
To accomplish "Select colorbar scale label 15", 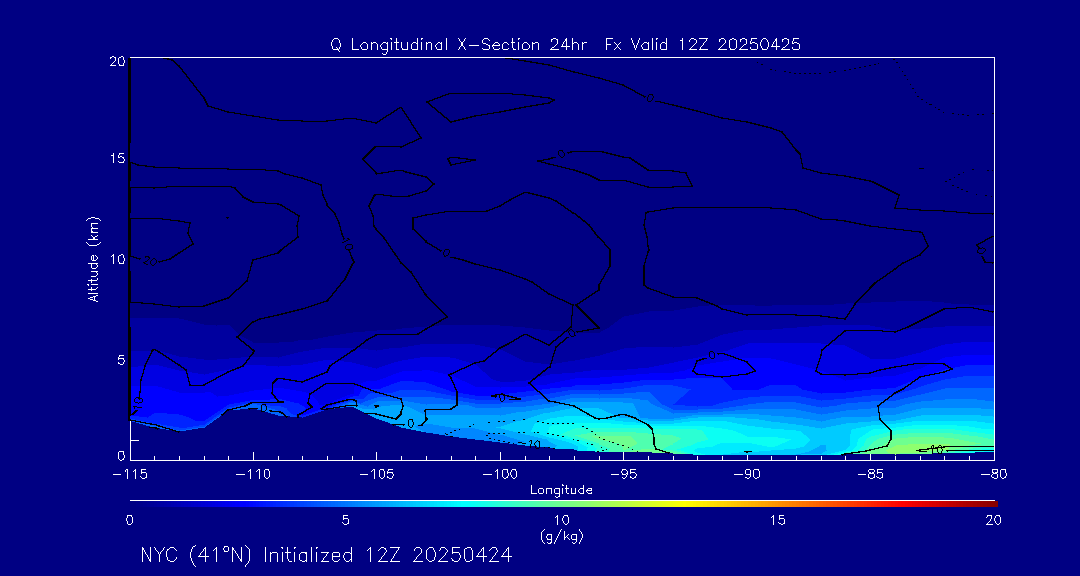I will tap(778, 520).
